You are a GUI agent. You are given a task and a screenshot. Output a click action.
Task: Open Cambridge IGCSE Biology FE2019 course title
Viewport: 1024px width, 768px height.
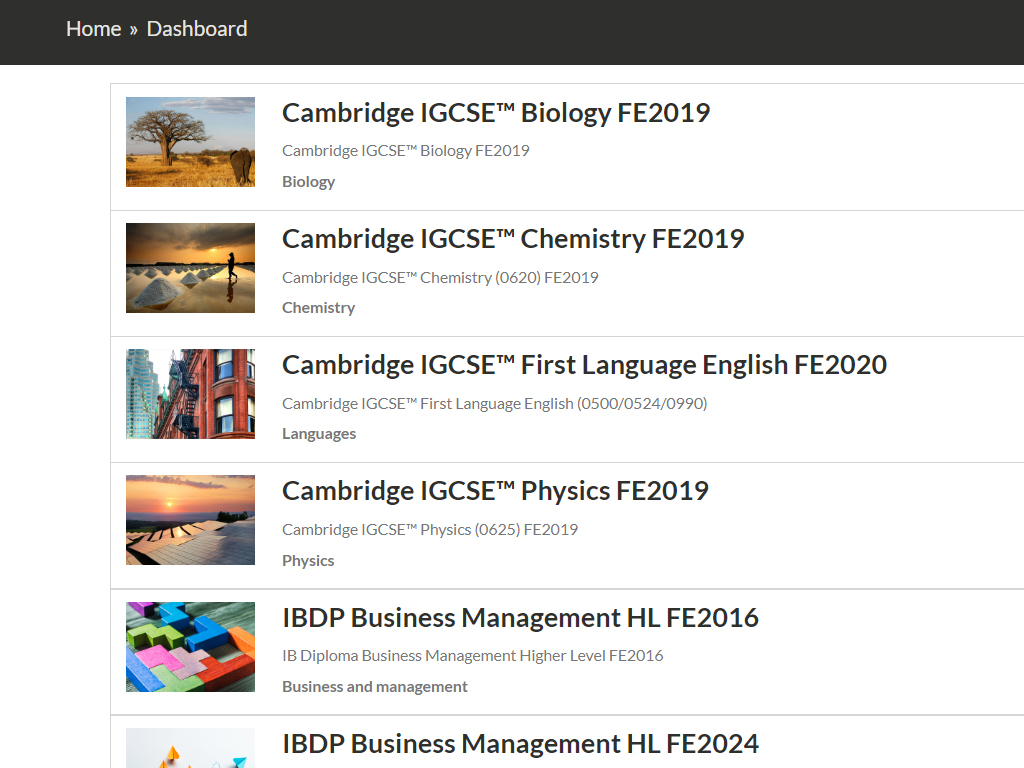coord(496,113)
